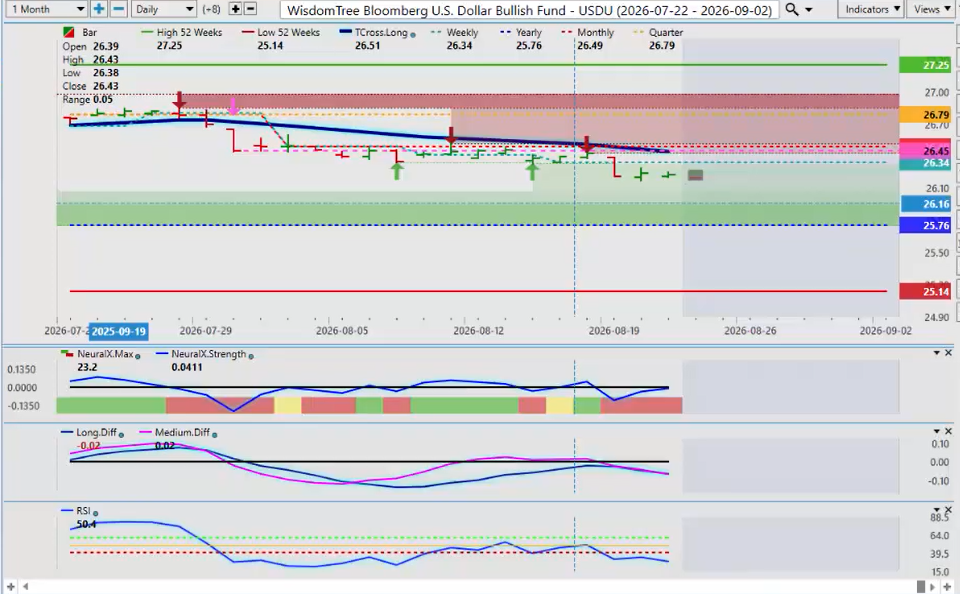The image size is (960, 594).
Task: Click the magnifying glass search icon
Action: 792,9
